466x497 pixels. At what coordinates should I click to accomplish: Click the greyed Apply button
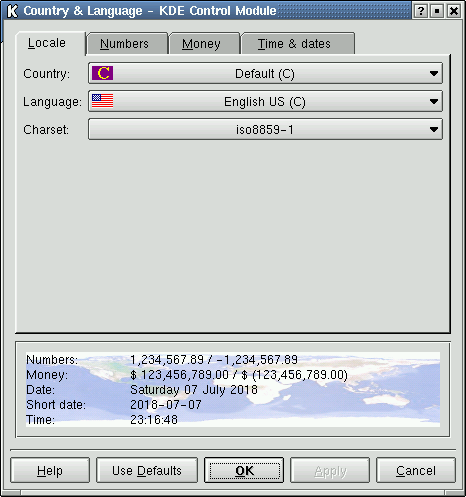pyautogui.click(x=330, y=470)
